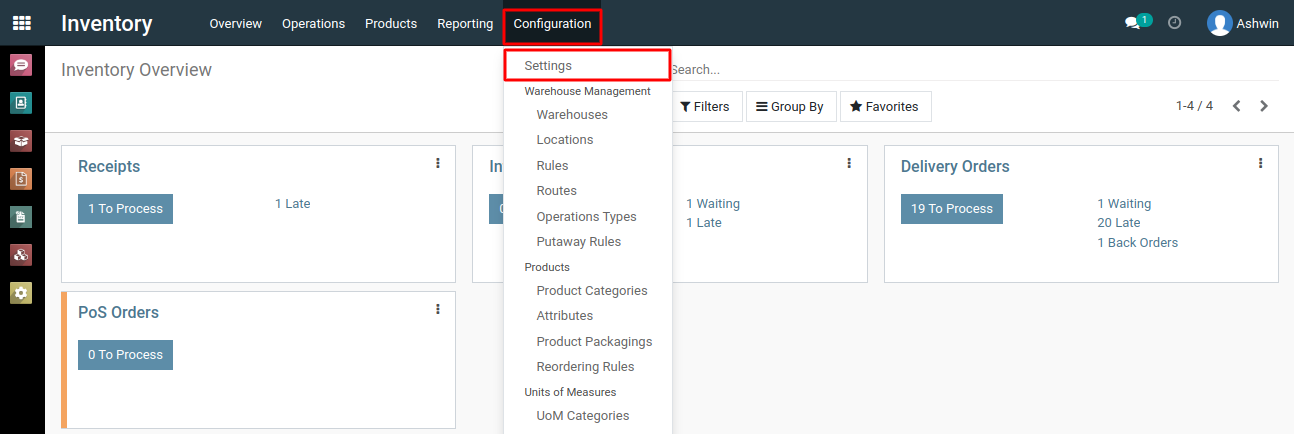
Task: Open kebab menu of partially hidden middle card
Action: pyautogui.click(x=849, y=163)
